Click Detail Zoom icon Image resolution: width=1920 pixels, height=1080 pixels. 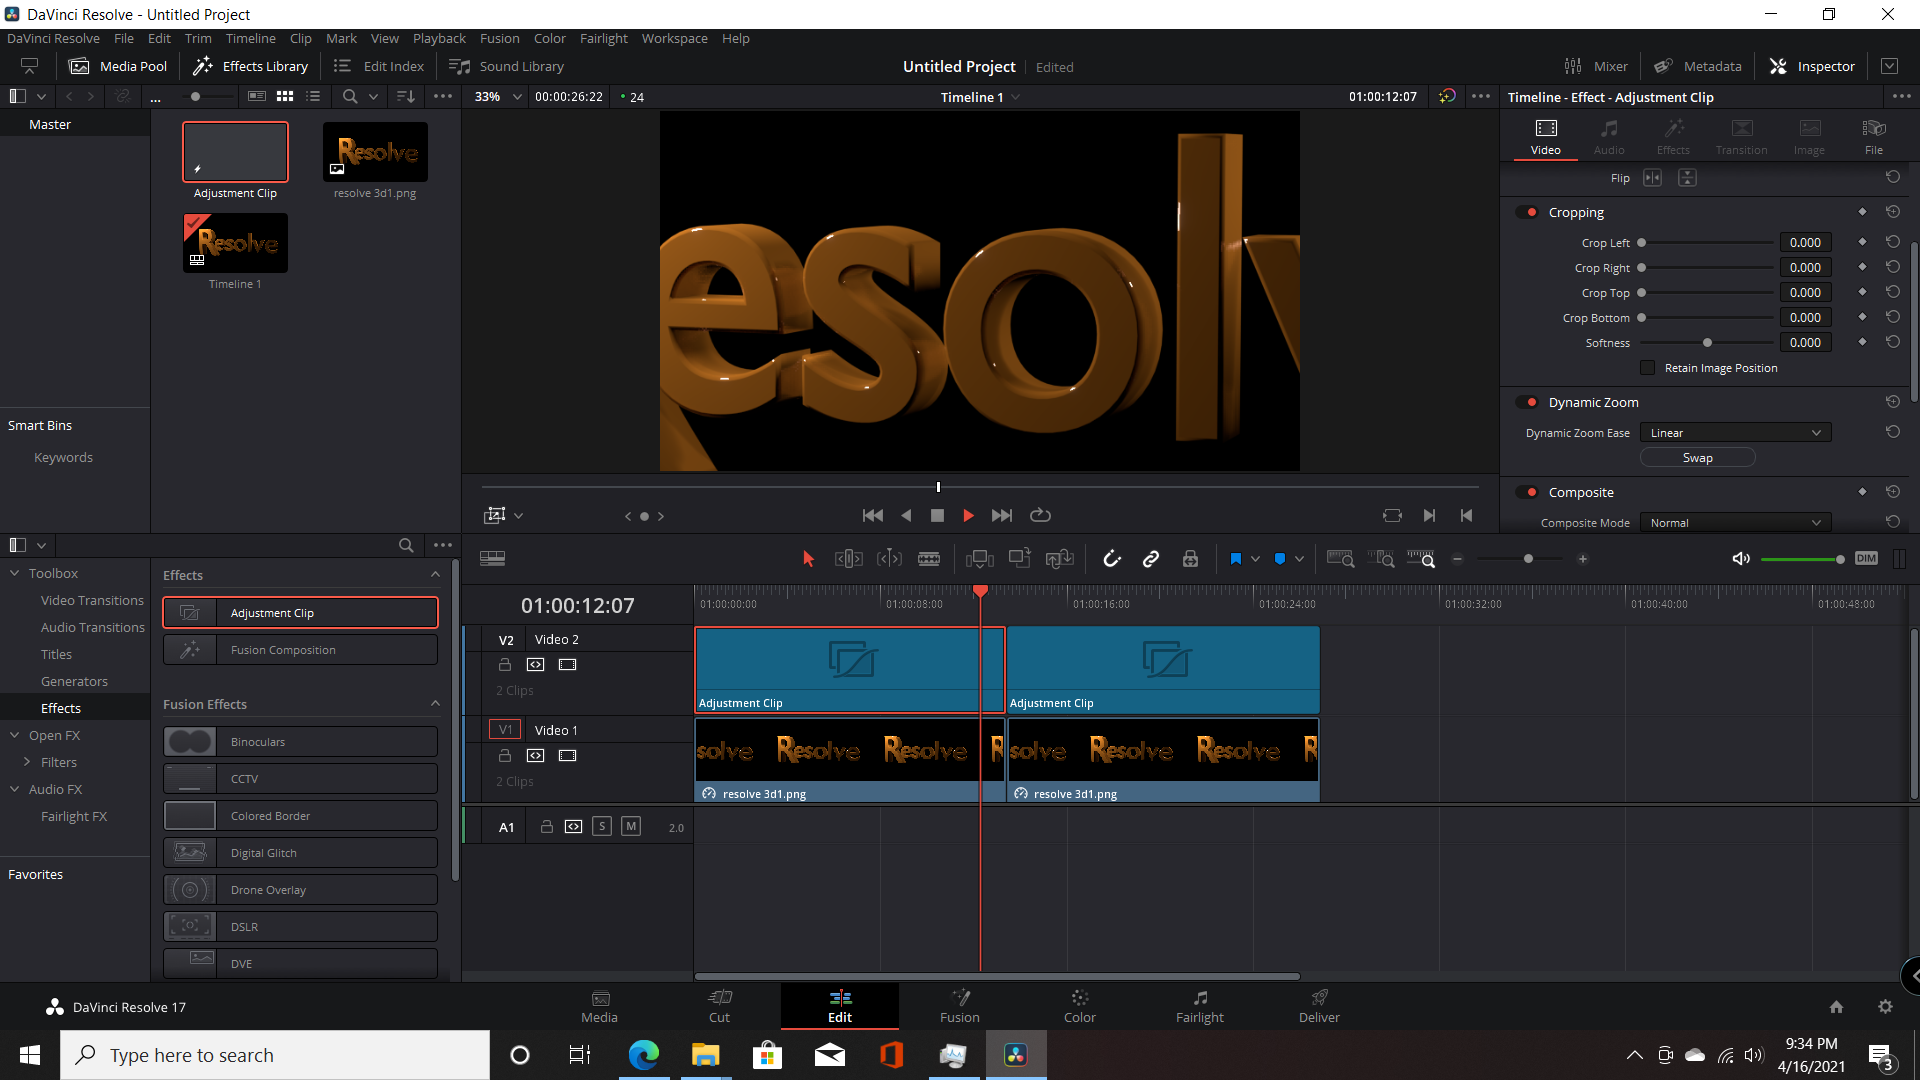[1381, 559]
